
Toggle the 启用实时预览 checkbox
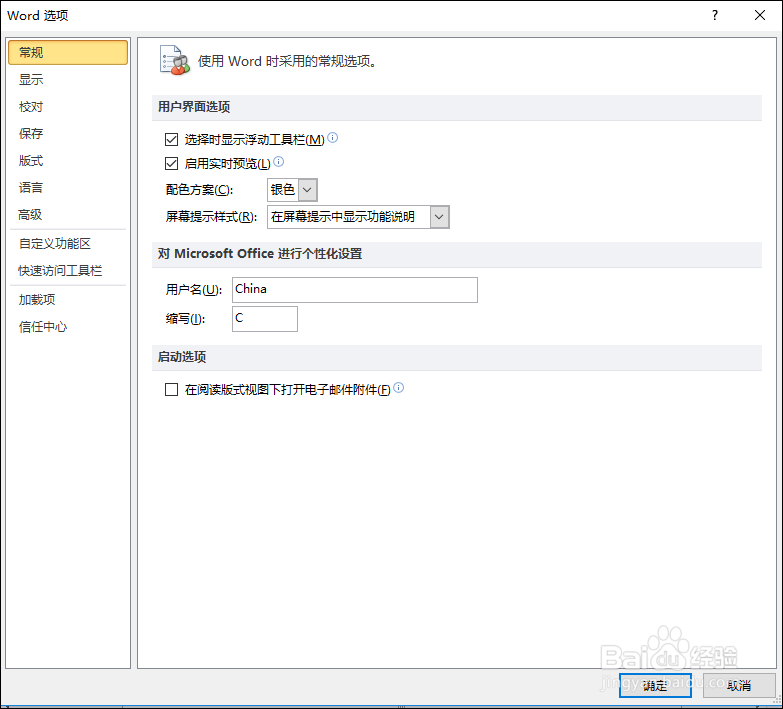click(171, 163)
